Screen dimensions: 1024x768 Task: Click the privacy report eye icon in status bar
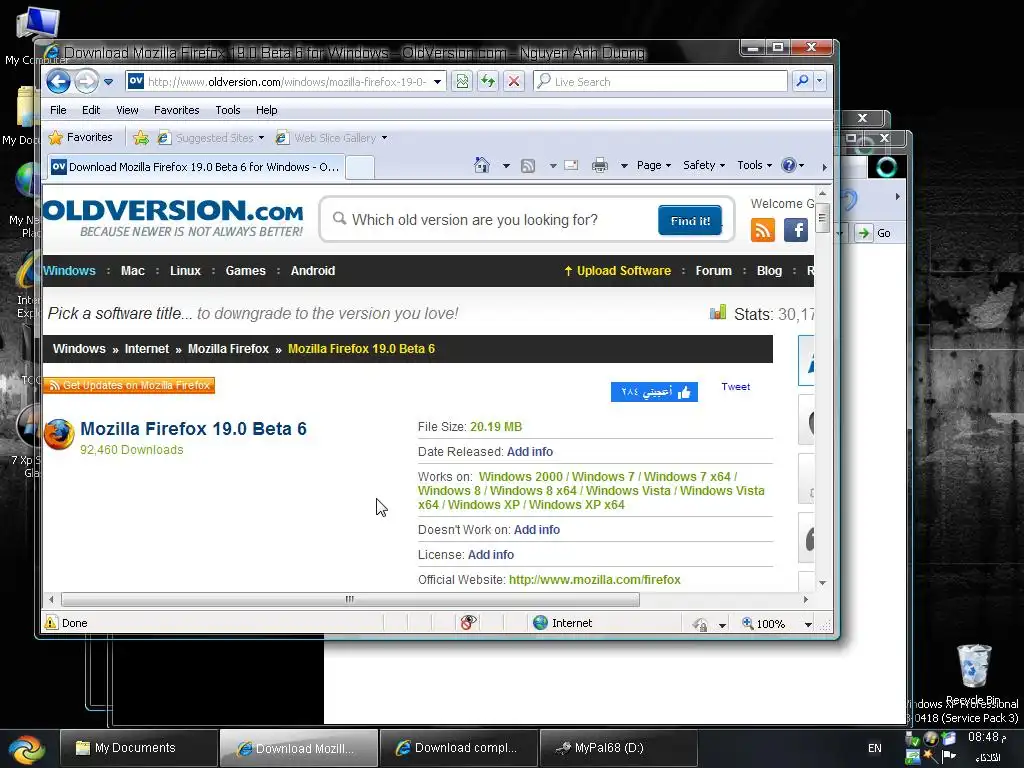pos(468,623)
